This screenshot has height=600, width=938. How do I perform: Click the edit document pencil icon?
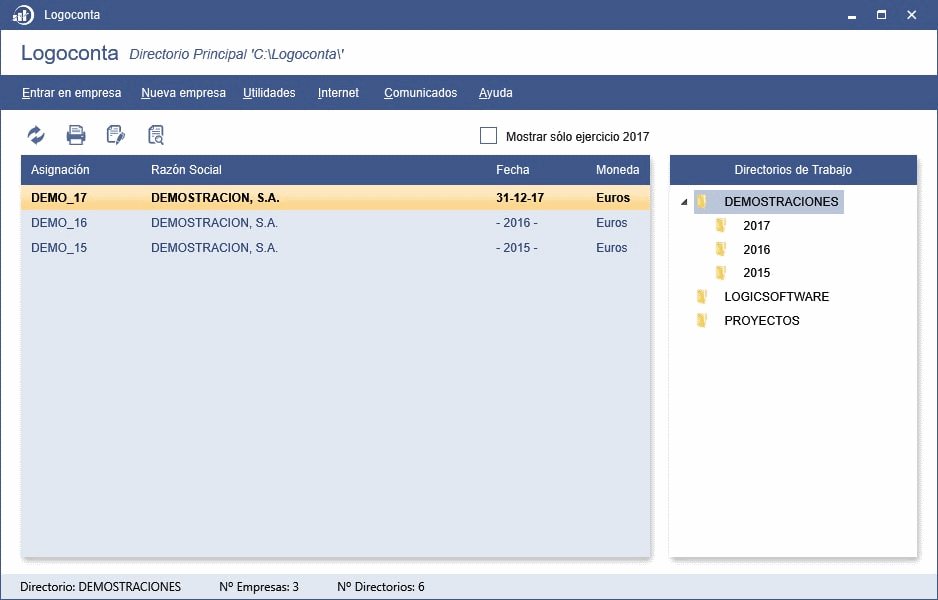pos(116,135)
